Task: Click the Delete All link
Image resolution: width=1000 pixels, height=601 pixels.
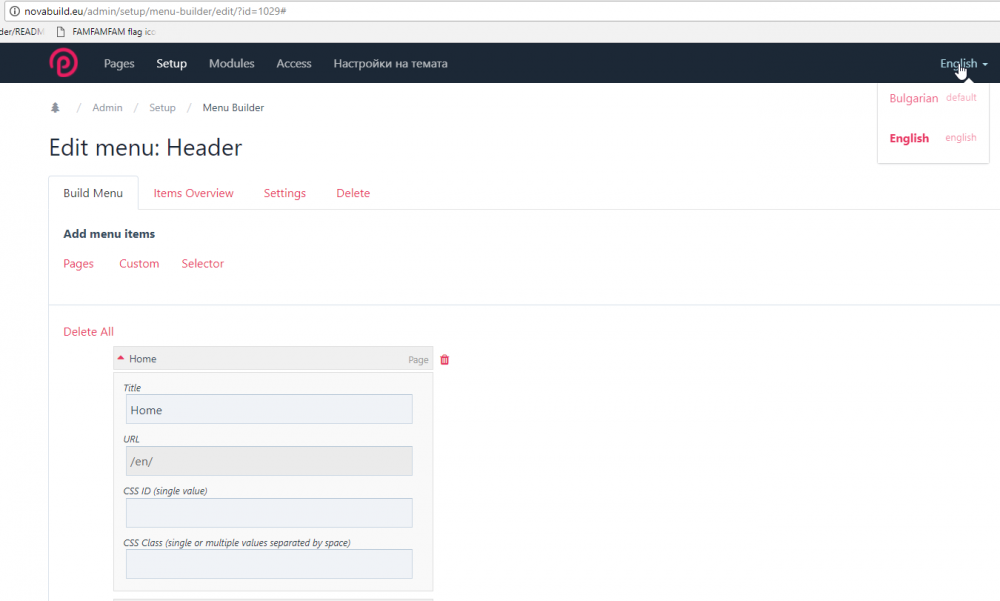Action: pos(86,331)
